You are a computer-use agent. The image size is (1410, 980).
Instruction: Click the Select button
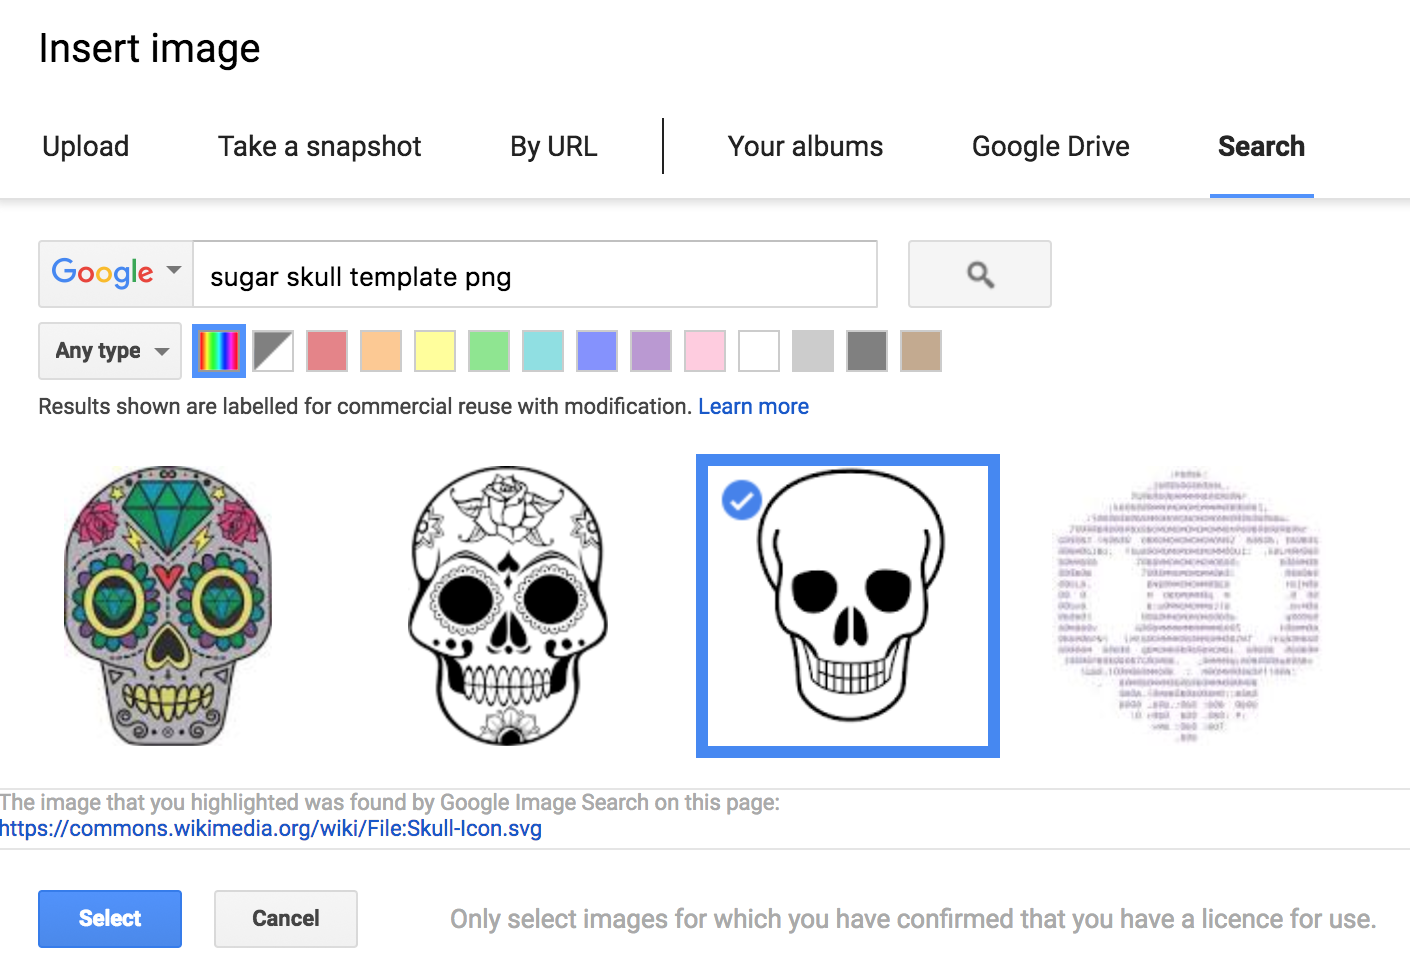109,918
